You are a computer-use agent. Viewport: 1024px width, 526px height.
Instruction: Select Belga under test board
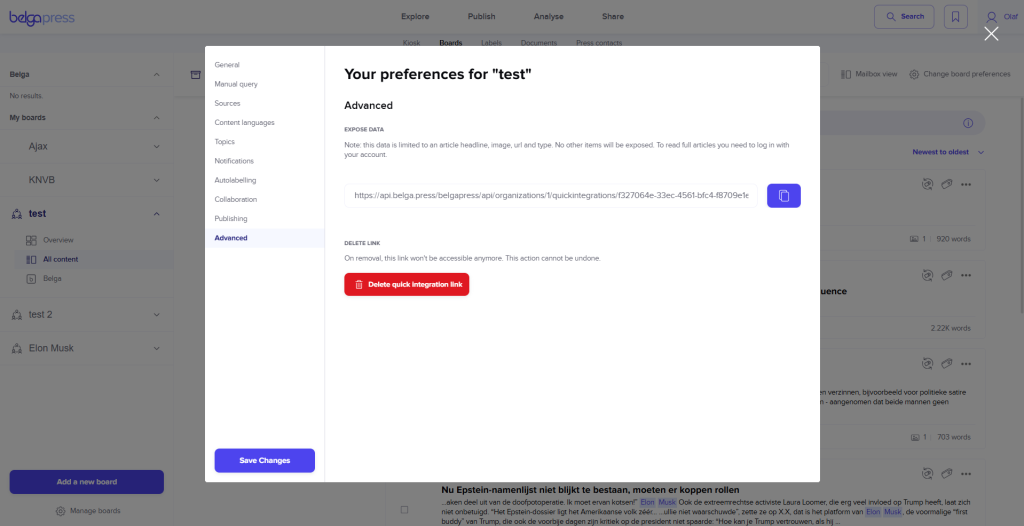click(52, 278)
